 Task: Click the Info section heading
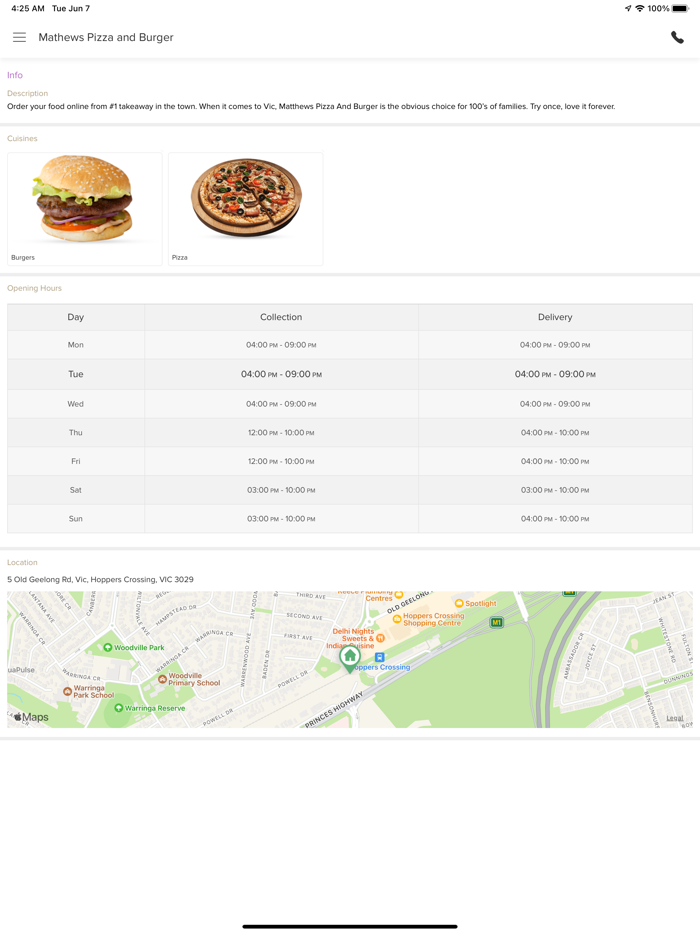pyautogui.click(x=15, y=75)
